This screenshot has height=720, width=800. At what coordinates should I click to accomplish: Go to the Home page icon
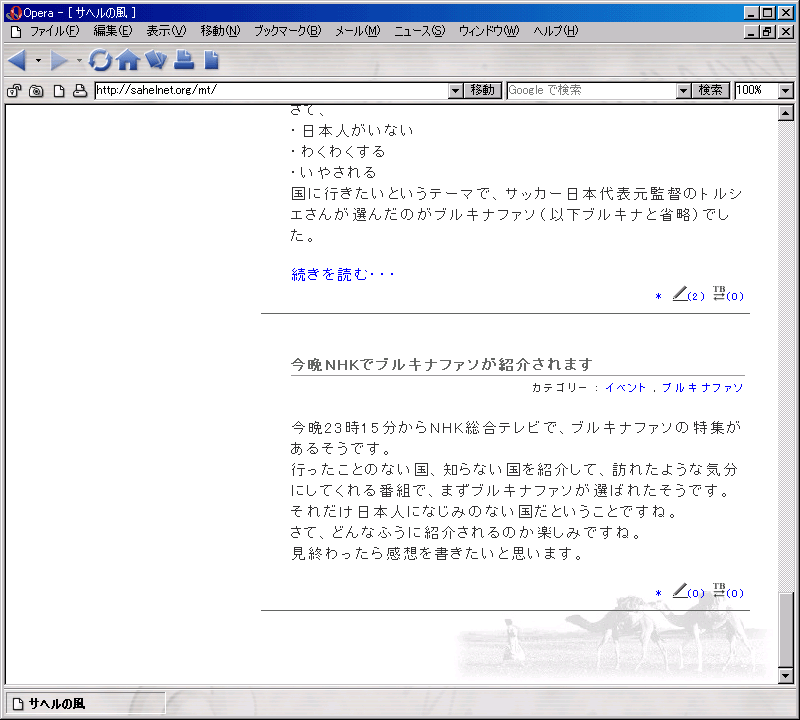128,60
